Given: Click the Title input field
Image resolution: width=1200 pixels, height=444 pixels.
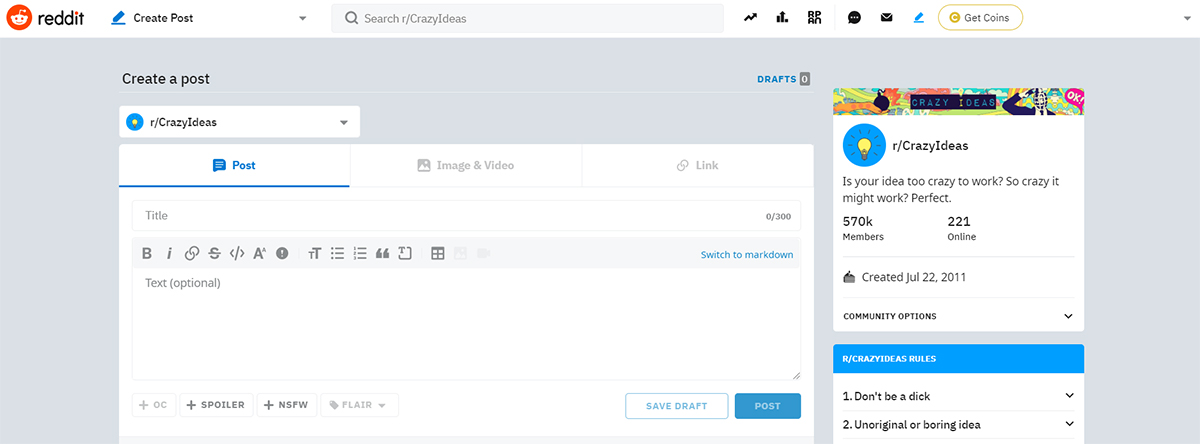Looking at the screenshot, I should click(x=466, y=216).
